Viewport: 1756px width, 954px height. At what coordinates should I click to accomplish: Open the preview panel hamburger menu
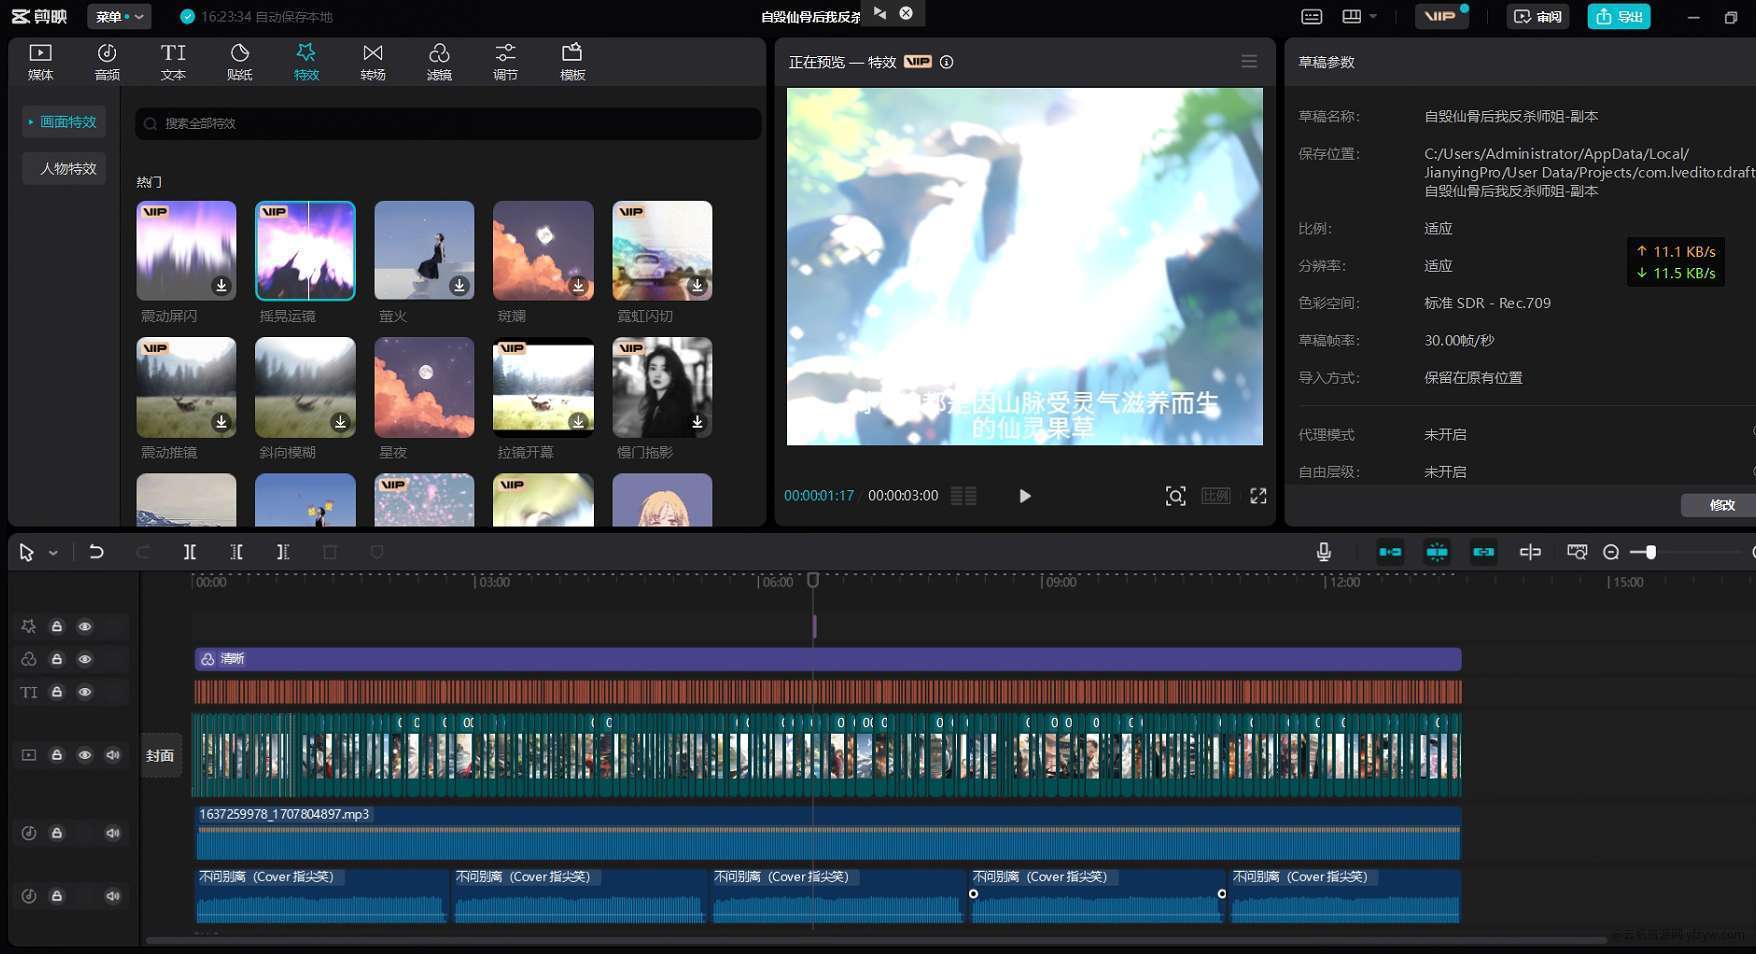click(1249, 61)
